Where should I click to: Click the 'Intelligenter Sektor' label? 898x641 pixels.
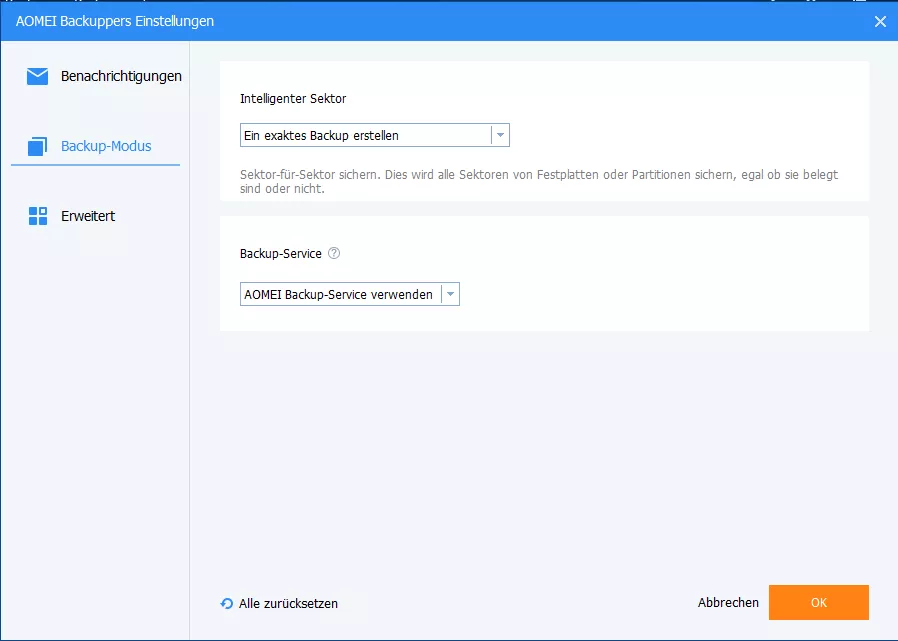point(293,99)
